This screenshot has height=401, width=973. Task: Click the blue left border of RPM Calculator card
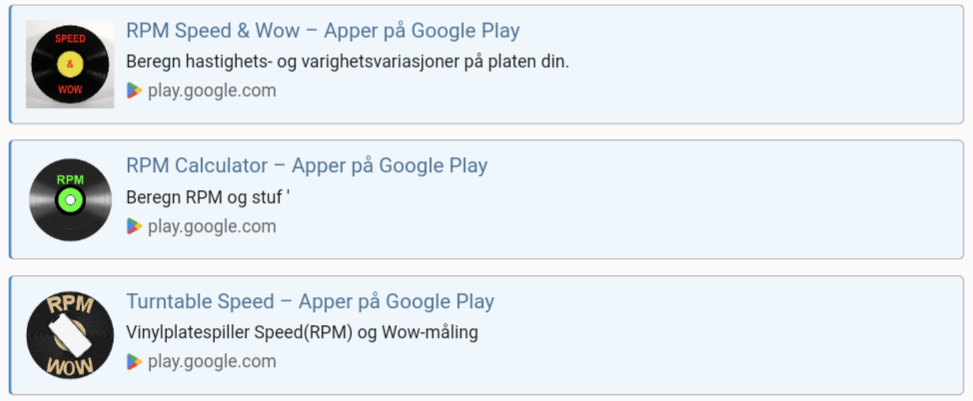point(10,200)
